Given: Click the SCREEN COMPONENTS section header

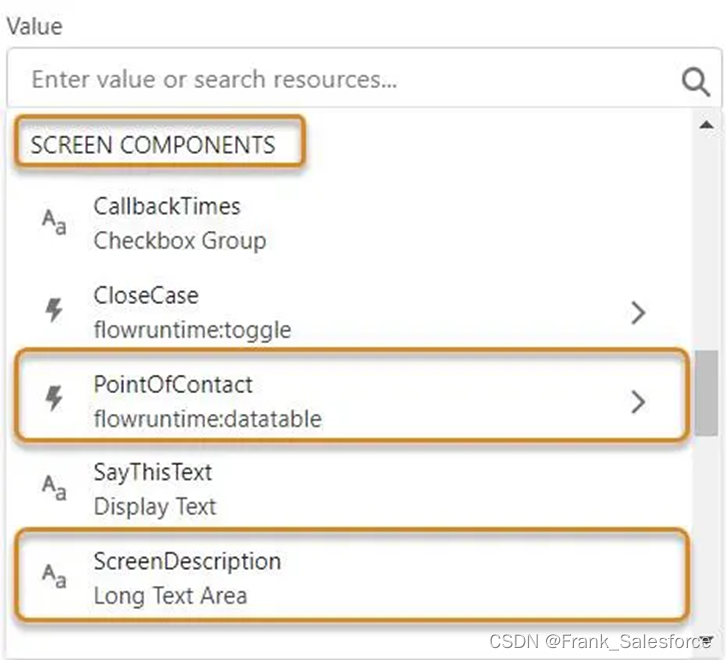Looking at the screenshot, I should pos(152,145).
